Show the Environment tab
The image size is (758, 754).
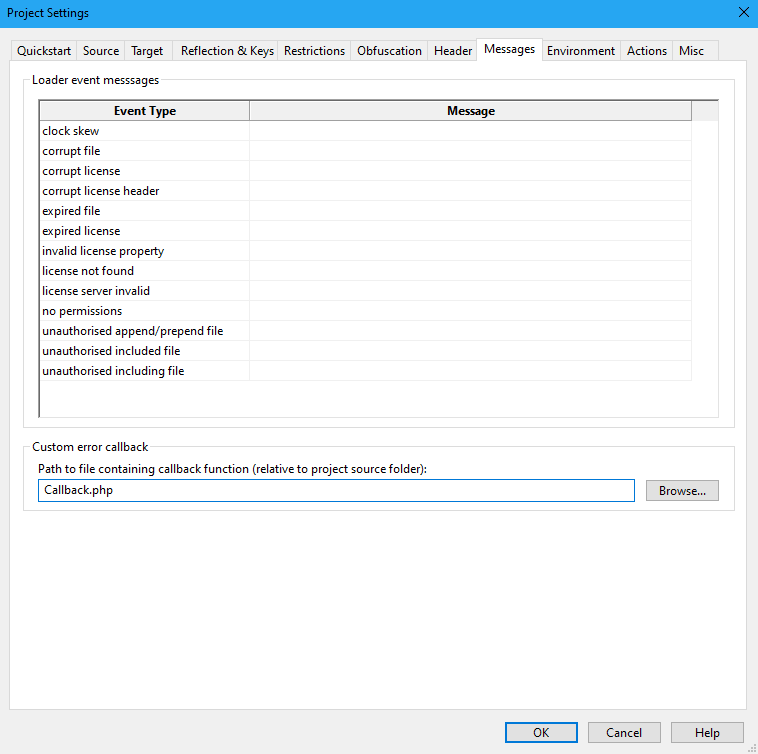pos(580,51)
